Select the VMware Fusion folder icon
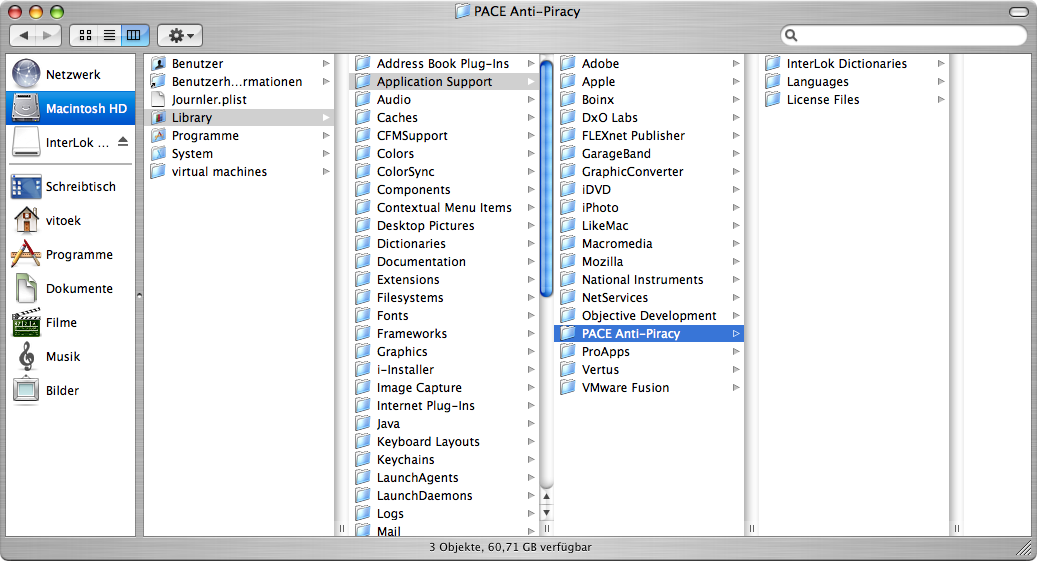The height and width of the screenshot is (561, 1037). pyautogui.click(x=567, y=388)
